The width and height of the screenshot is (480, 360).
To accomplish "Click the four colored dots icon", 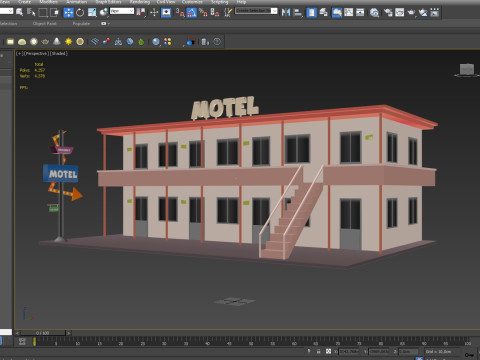I will tap(168, 42).
